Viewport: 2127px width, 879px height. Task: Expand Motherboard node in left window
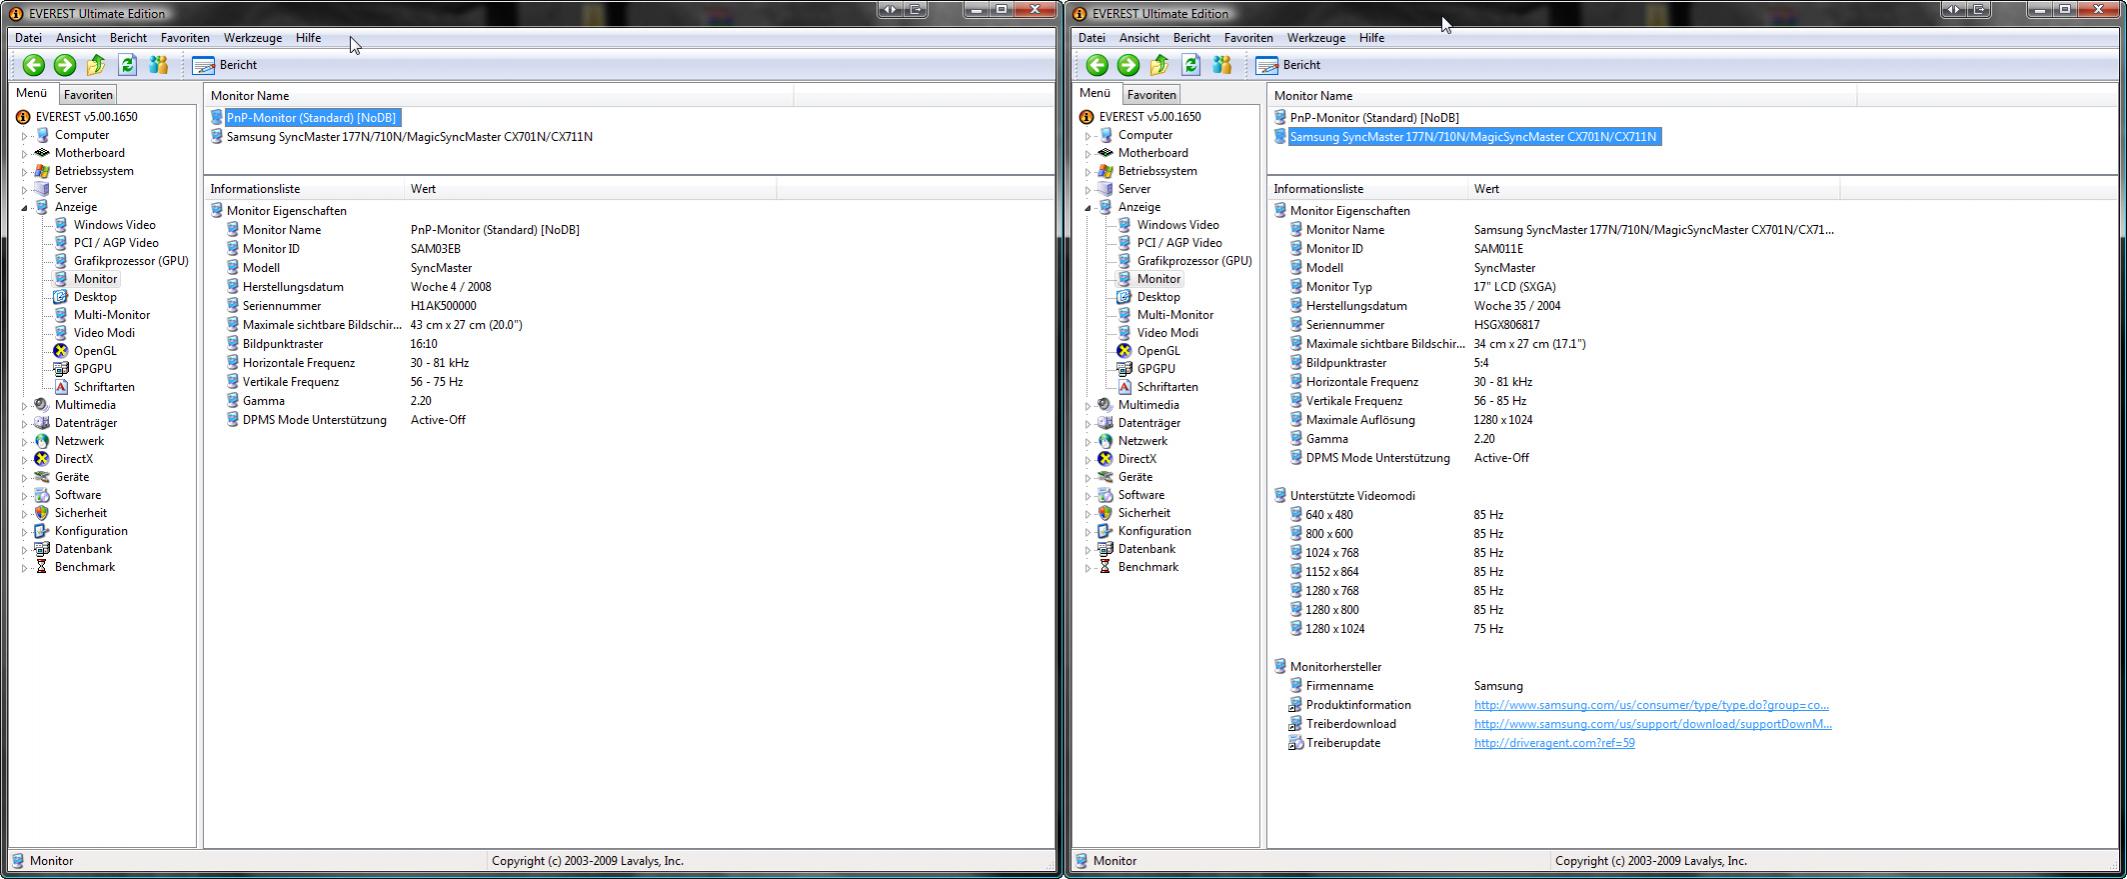coord(25,154)
